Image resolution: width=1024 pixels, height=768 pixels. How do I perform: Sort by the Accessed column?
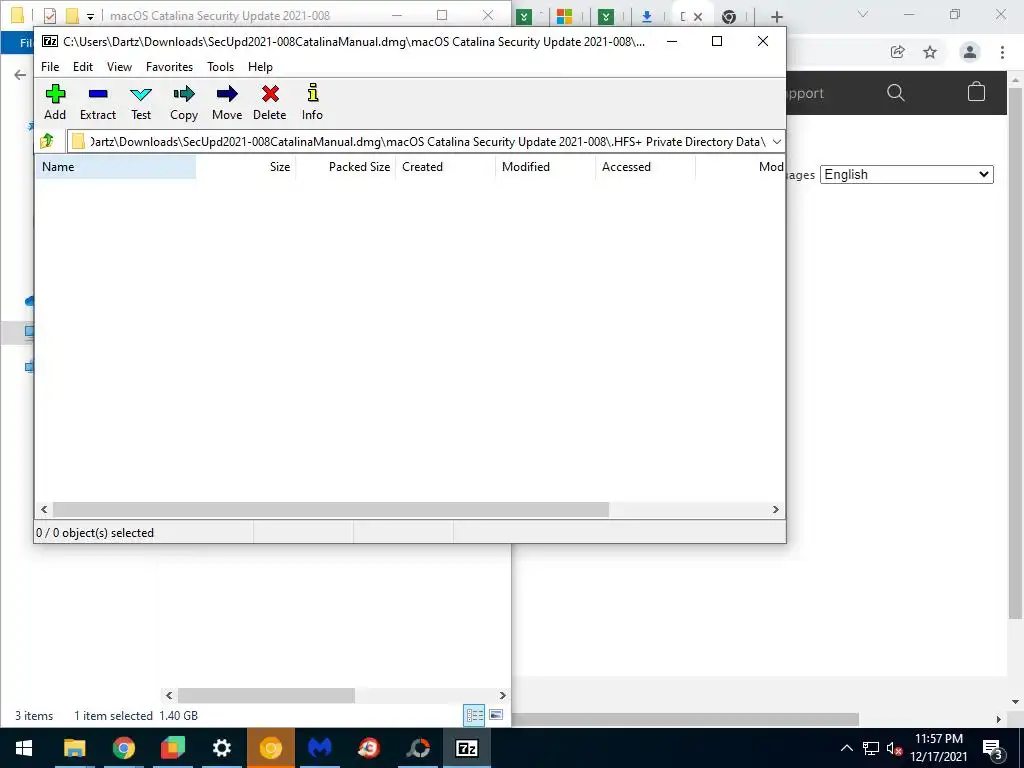pyautogui.click(x=646, y=167)
